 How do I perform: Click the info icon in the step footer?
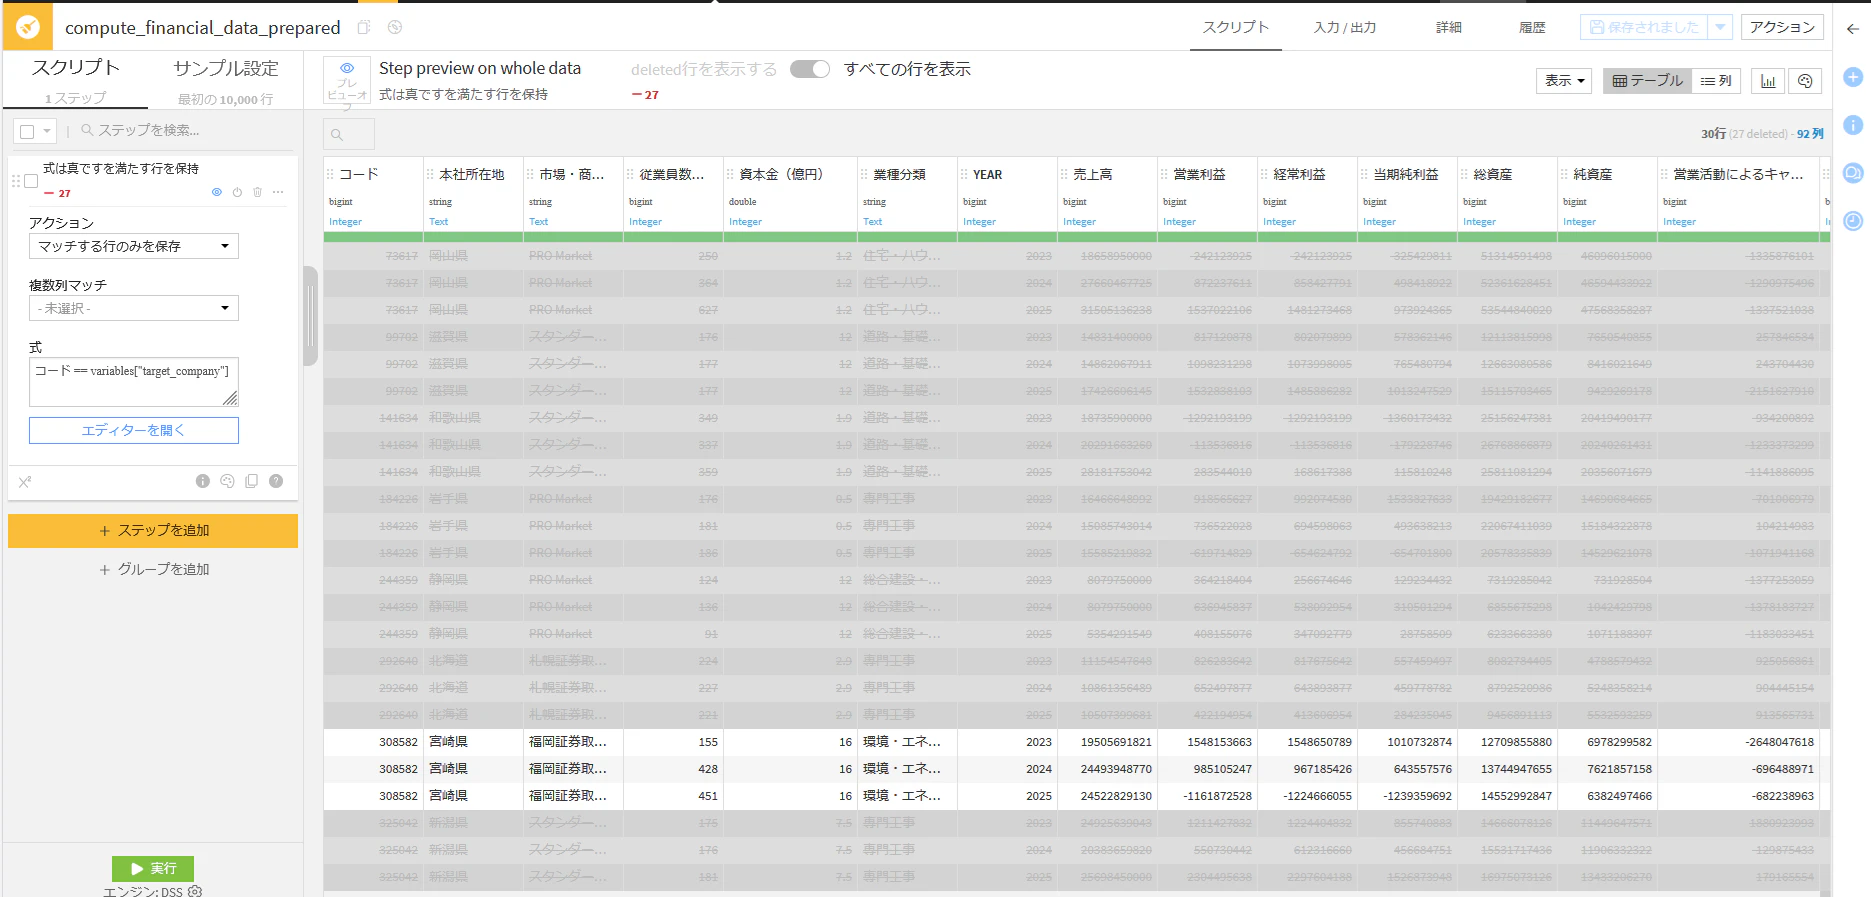(203, 481)
